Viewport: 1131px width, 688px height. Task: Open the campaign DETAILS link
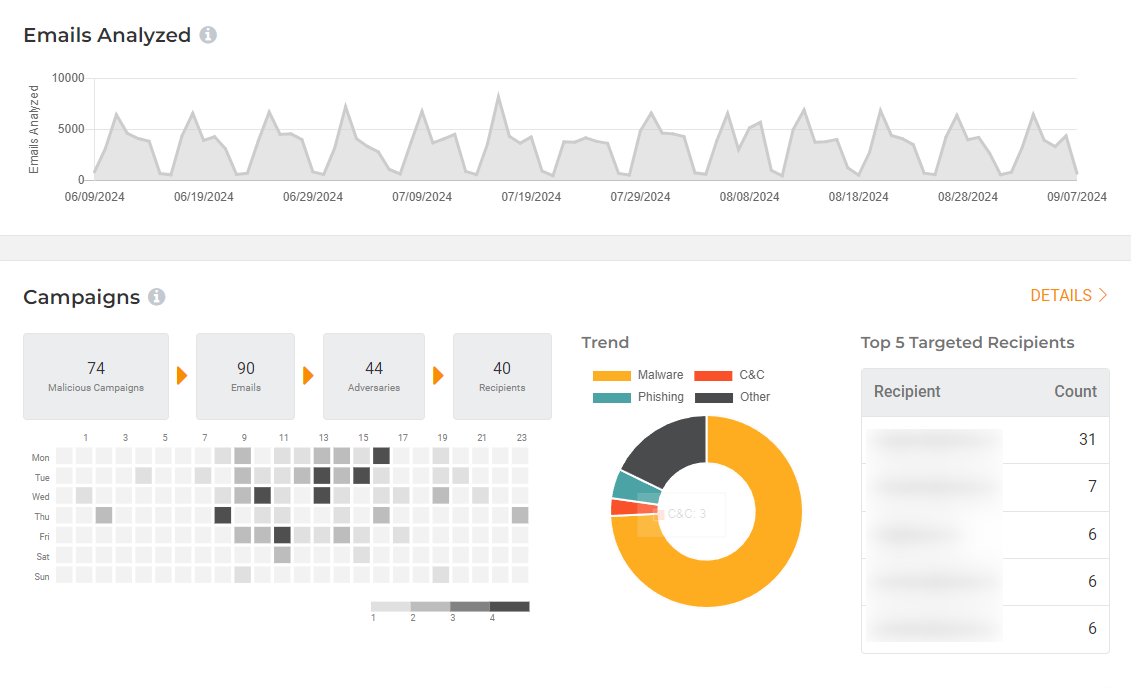(x=1068, y=296)
